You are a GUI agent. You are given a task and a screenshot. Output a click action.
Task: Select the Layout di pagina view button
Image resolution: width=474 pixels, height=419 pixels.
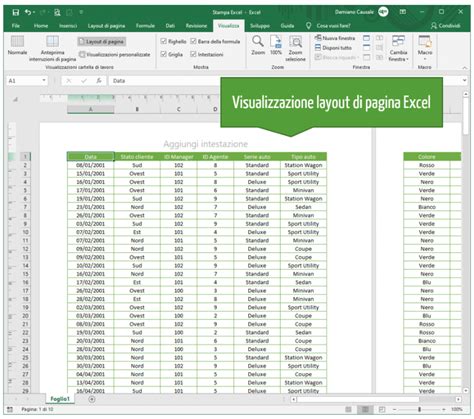(102, 42)
